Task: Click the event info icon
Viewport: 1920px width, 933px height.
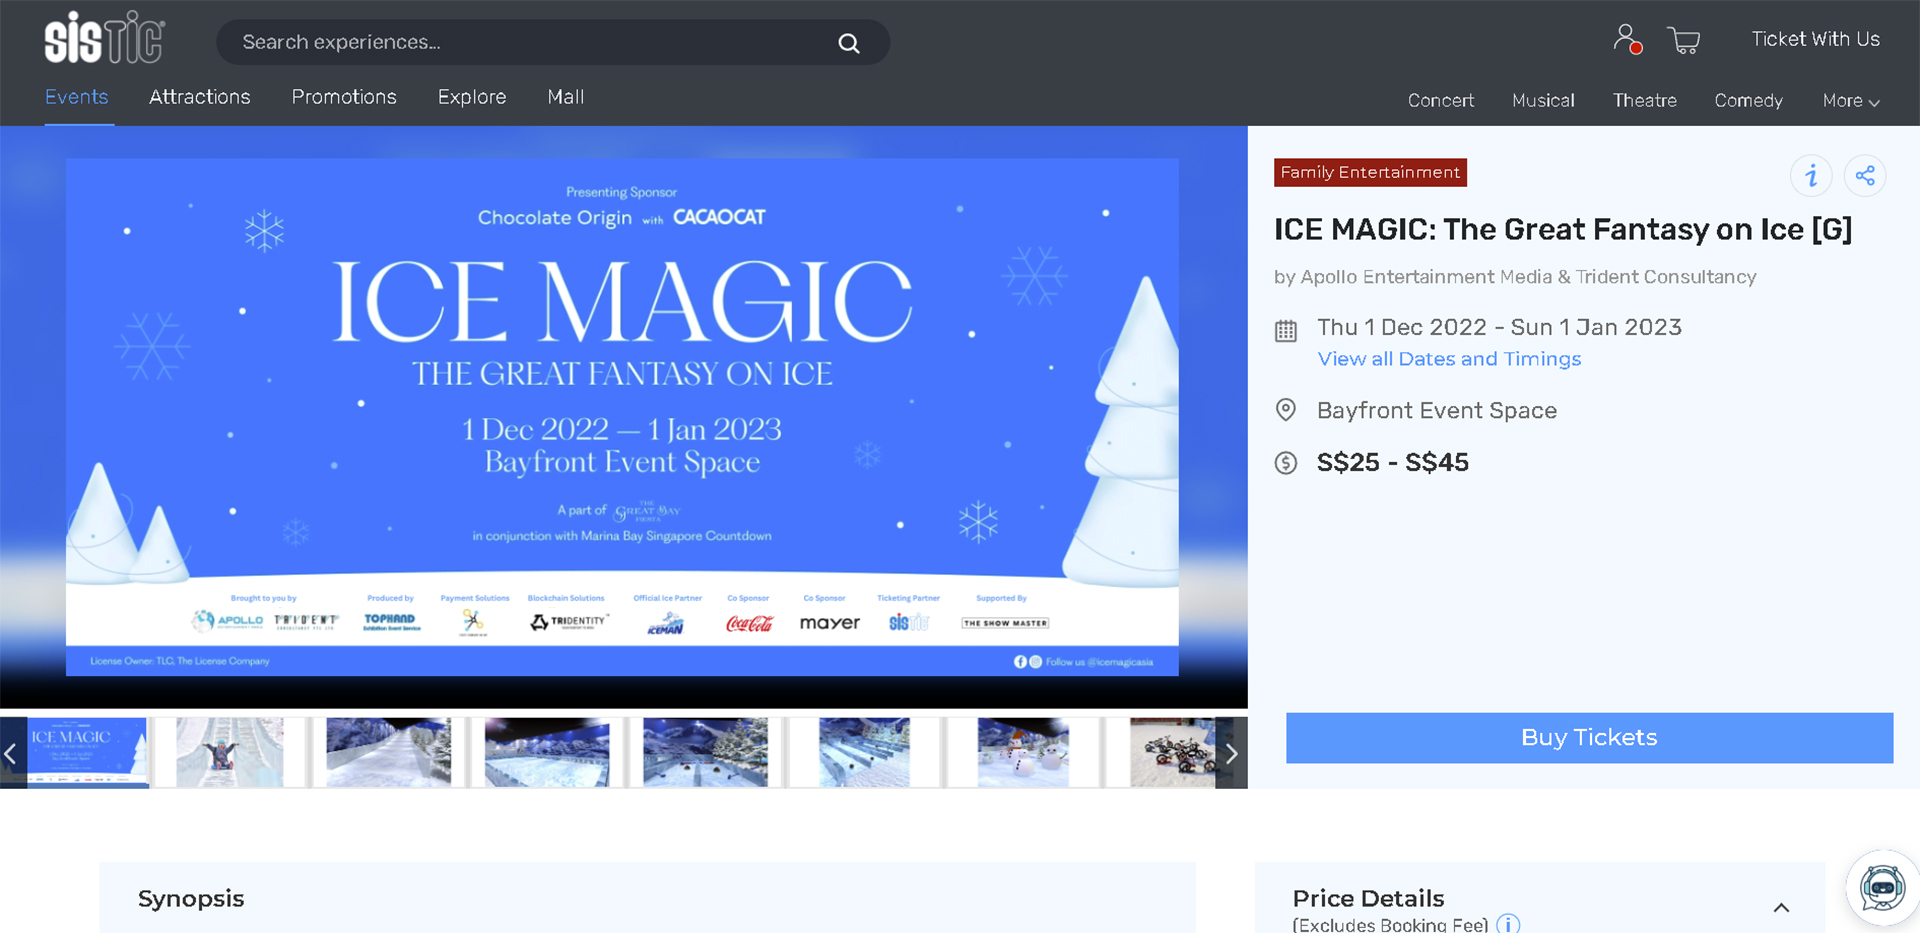Action: 1811,176
